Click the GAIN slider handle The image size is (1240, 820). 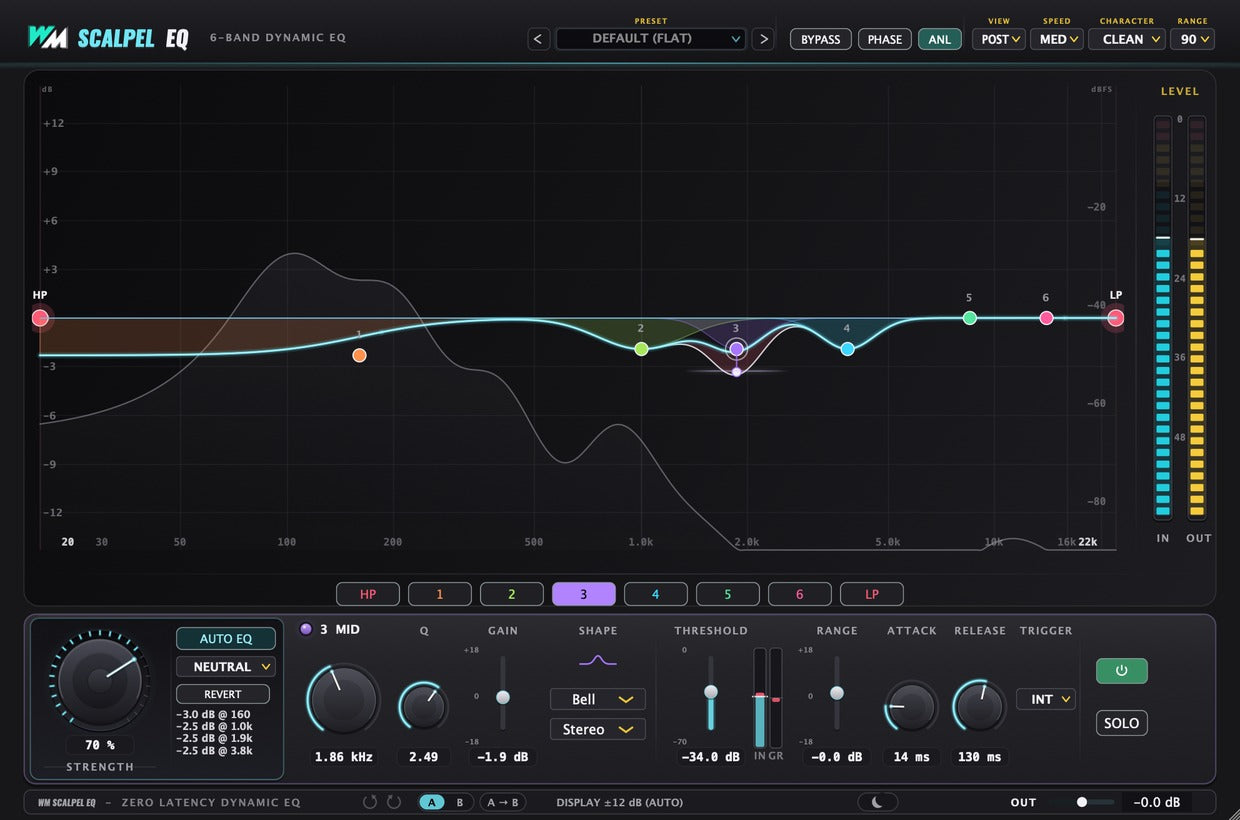coord(503,697)
